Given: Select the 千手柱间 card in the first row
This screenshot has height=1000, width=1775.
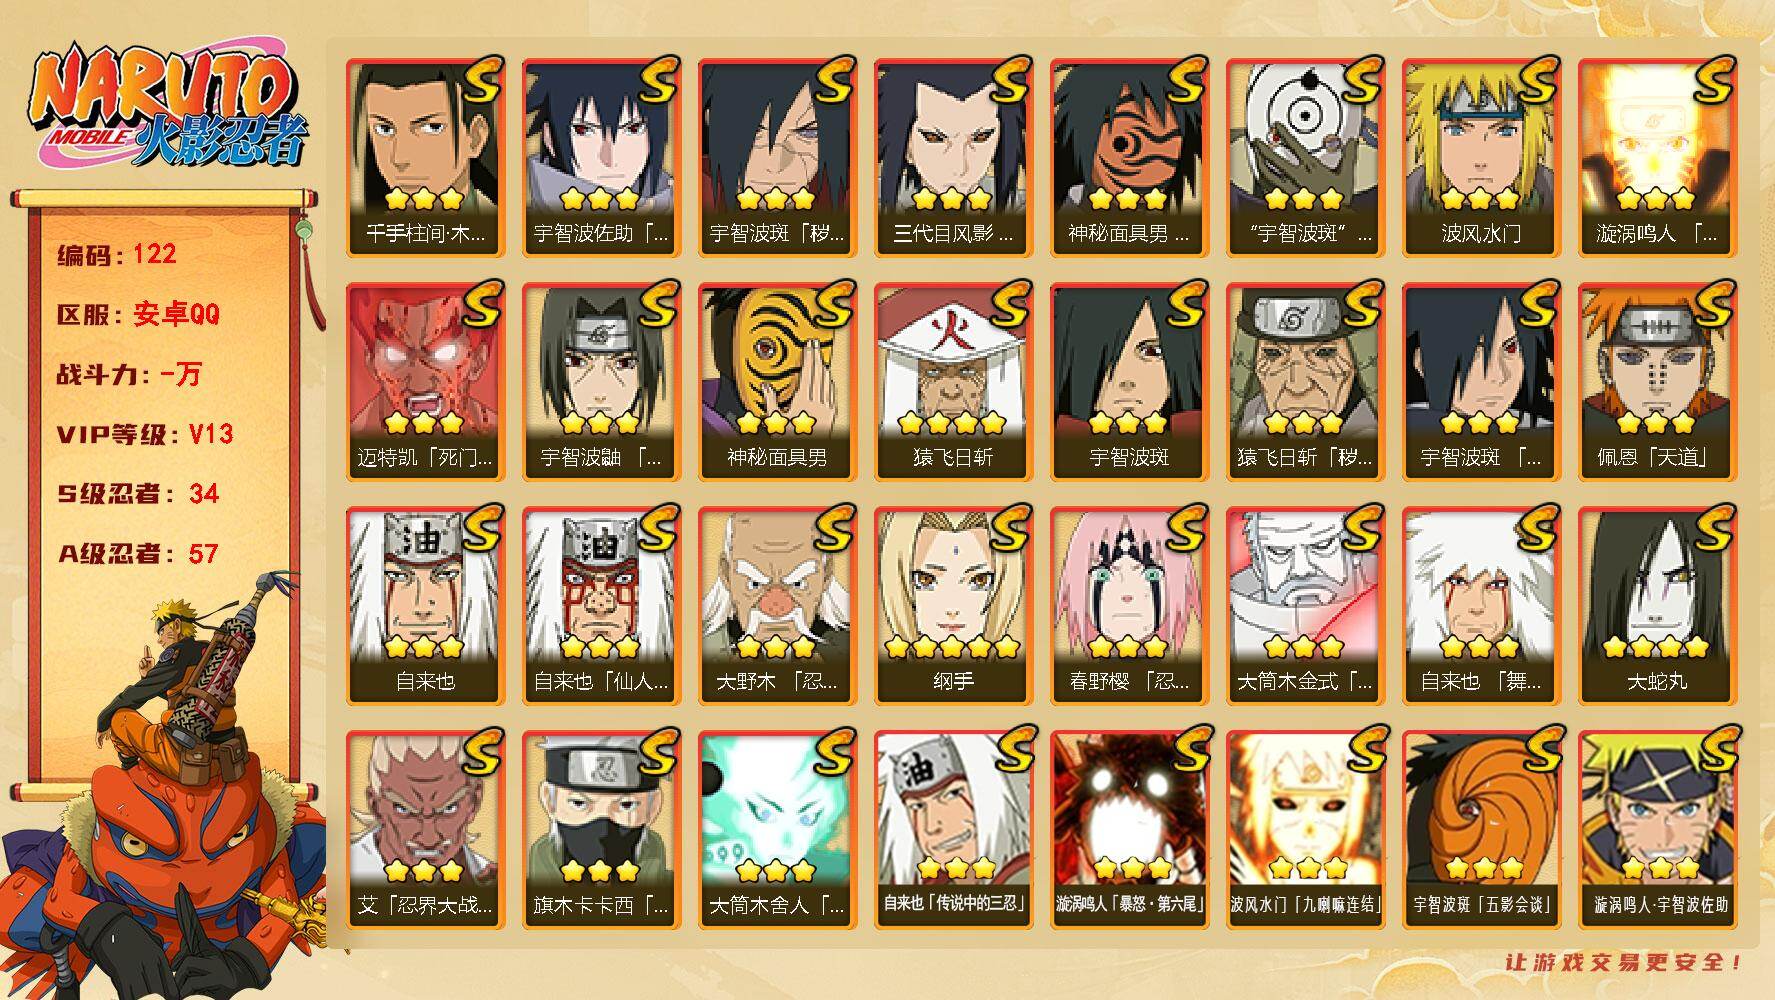Looking at the screenshot, I should pos(425,157).
